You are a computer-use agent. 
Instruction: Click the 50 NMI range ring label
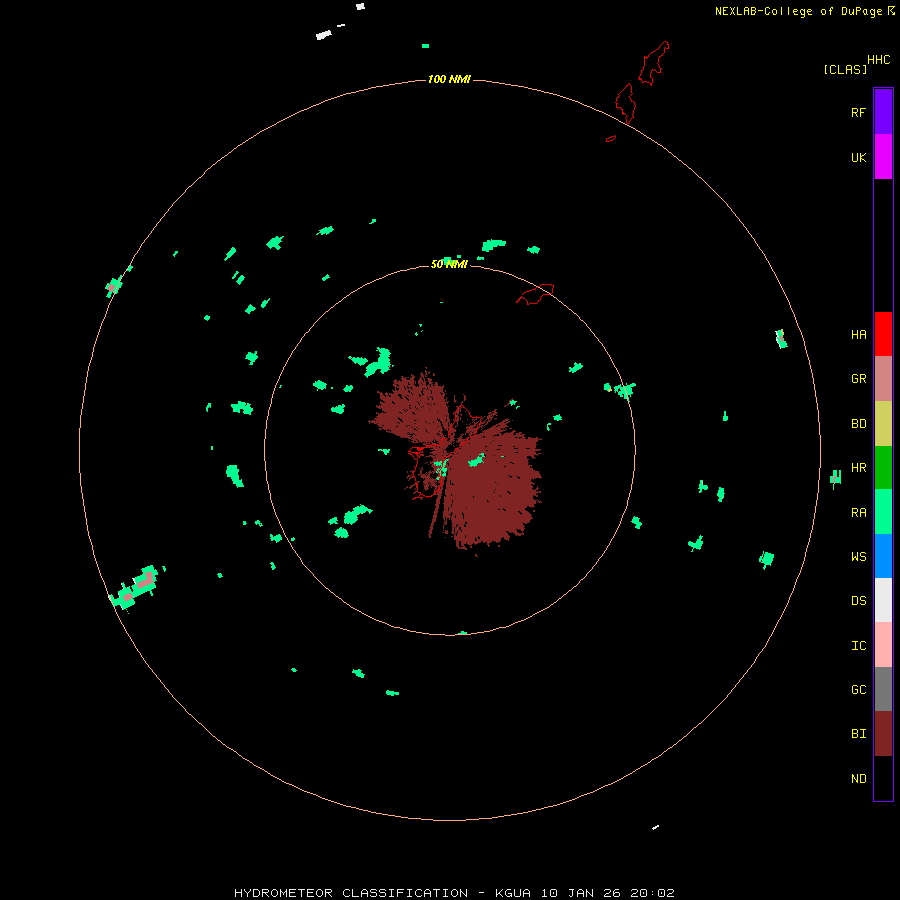[449, 264]
